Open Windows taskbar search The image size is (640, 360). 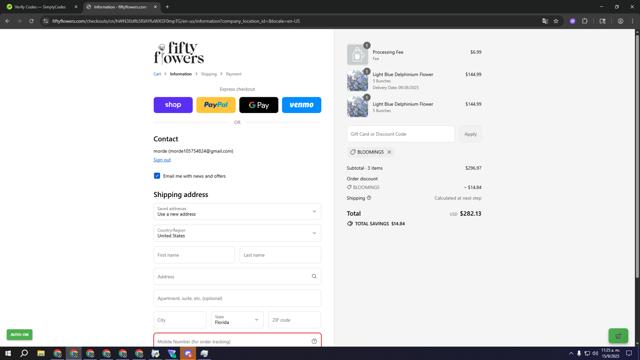(24, 353)
